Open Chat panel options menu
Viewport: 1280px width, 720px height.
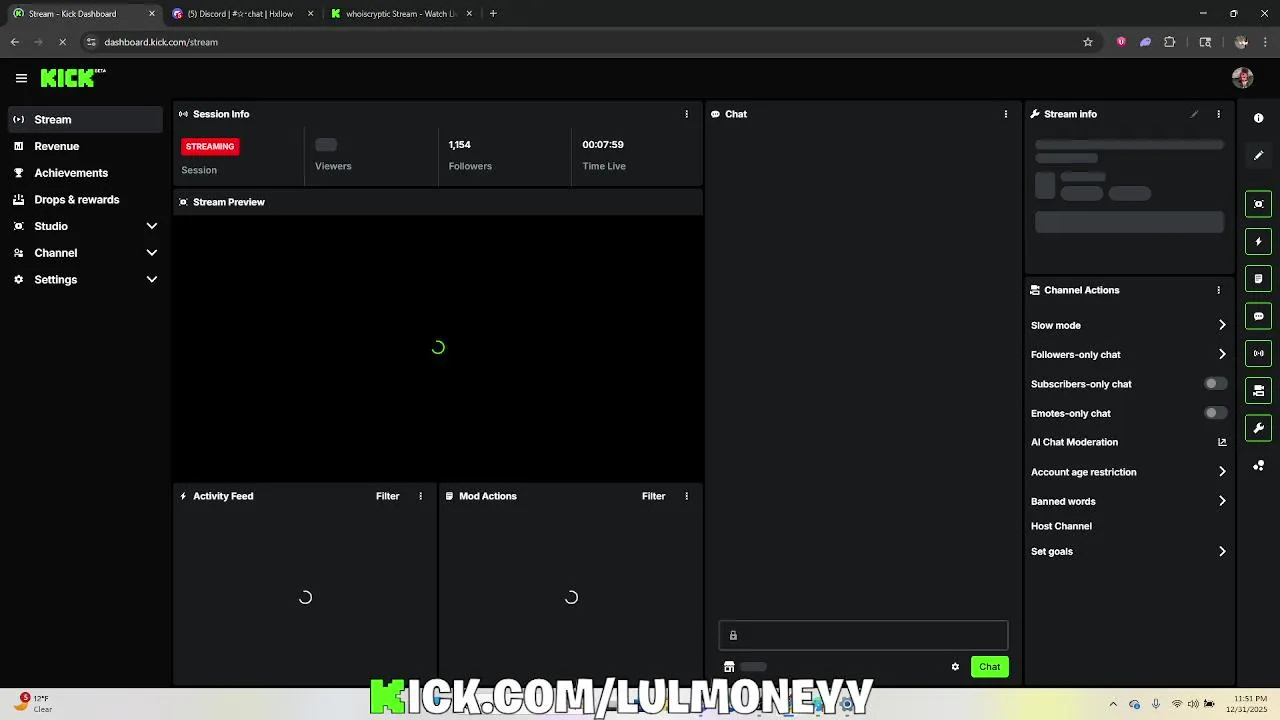1006,114
